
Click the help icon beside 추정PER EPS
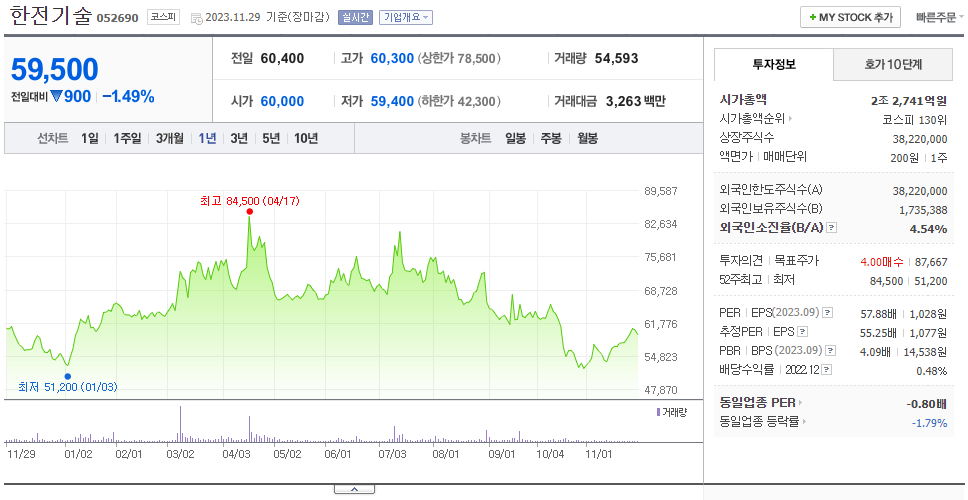click(802, 332)
